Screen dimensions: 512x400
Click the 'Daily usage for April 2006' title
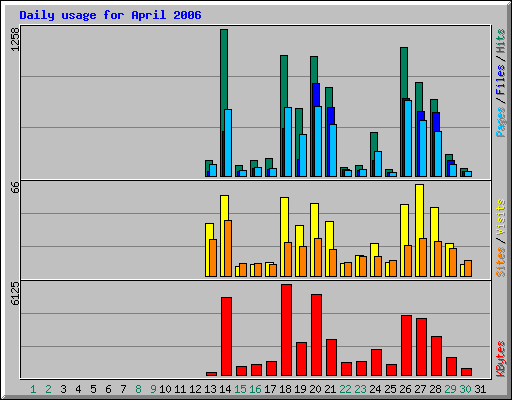coord(110,15)
